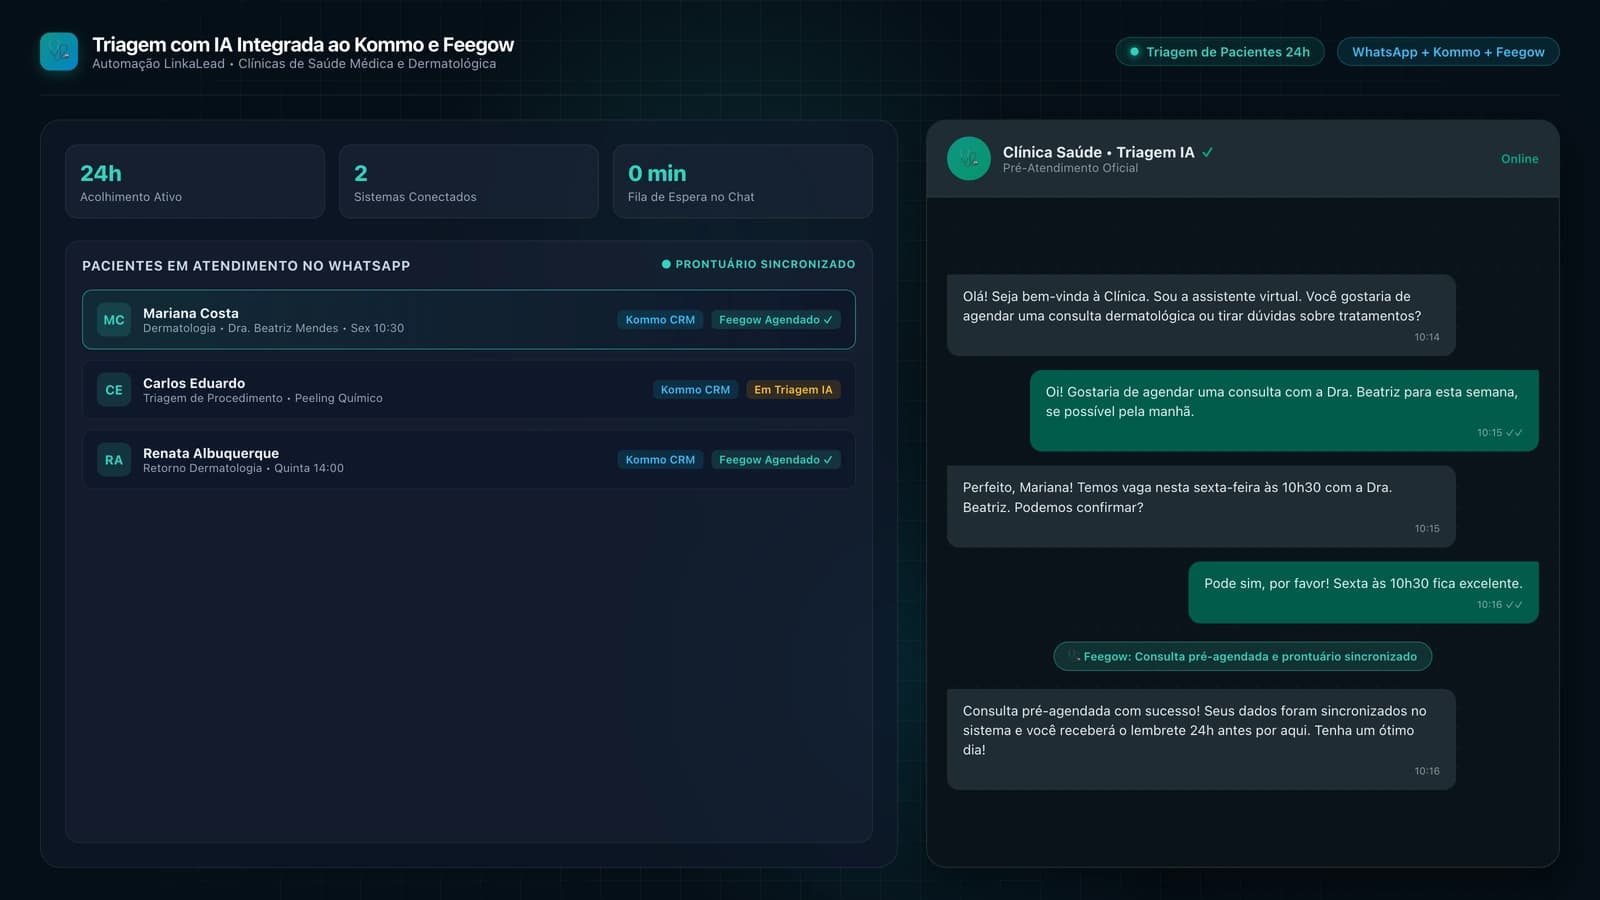Open the 24h Acolhimento Ativo card
Screen dimensions: 1600x900
(x=195, y=181)
